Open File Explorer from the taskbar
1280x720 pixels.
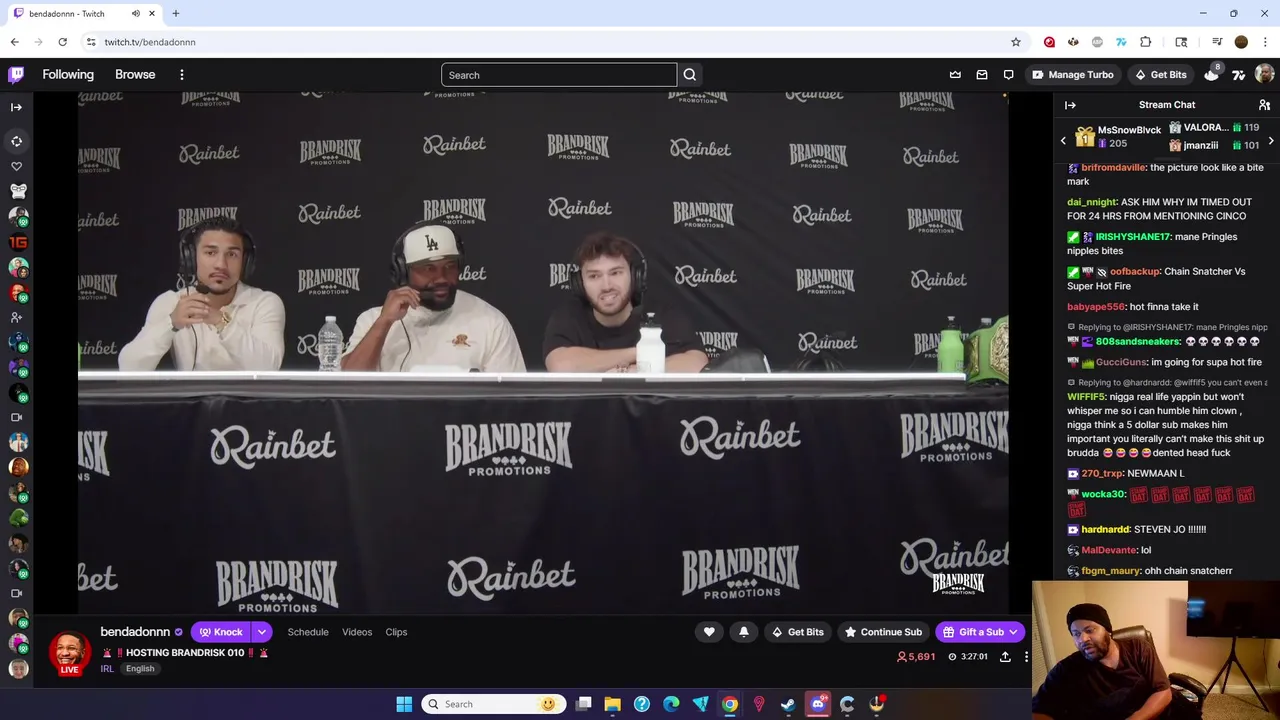(612, 704)
